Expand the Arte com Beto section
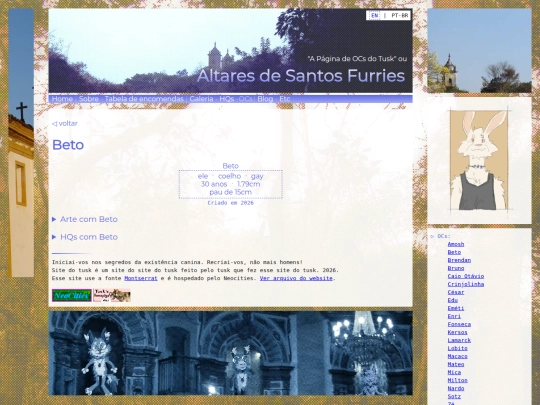The width and height of the screenshot is (540, 405). 85,219
